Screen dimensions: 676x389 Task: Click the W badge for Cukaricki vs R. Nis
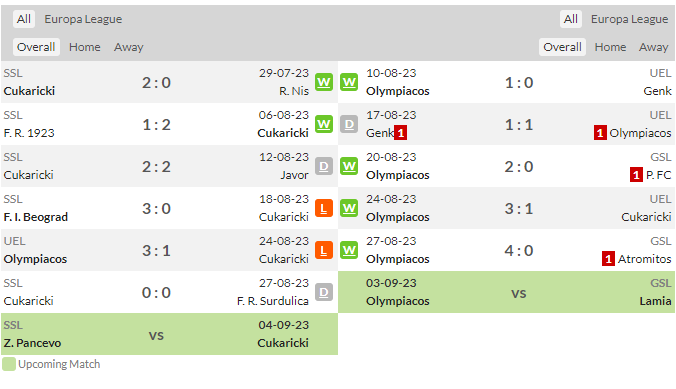pyautogui.click(x=324, y=82)
